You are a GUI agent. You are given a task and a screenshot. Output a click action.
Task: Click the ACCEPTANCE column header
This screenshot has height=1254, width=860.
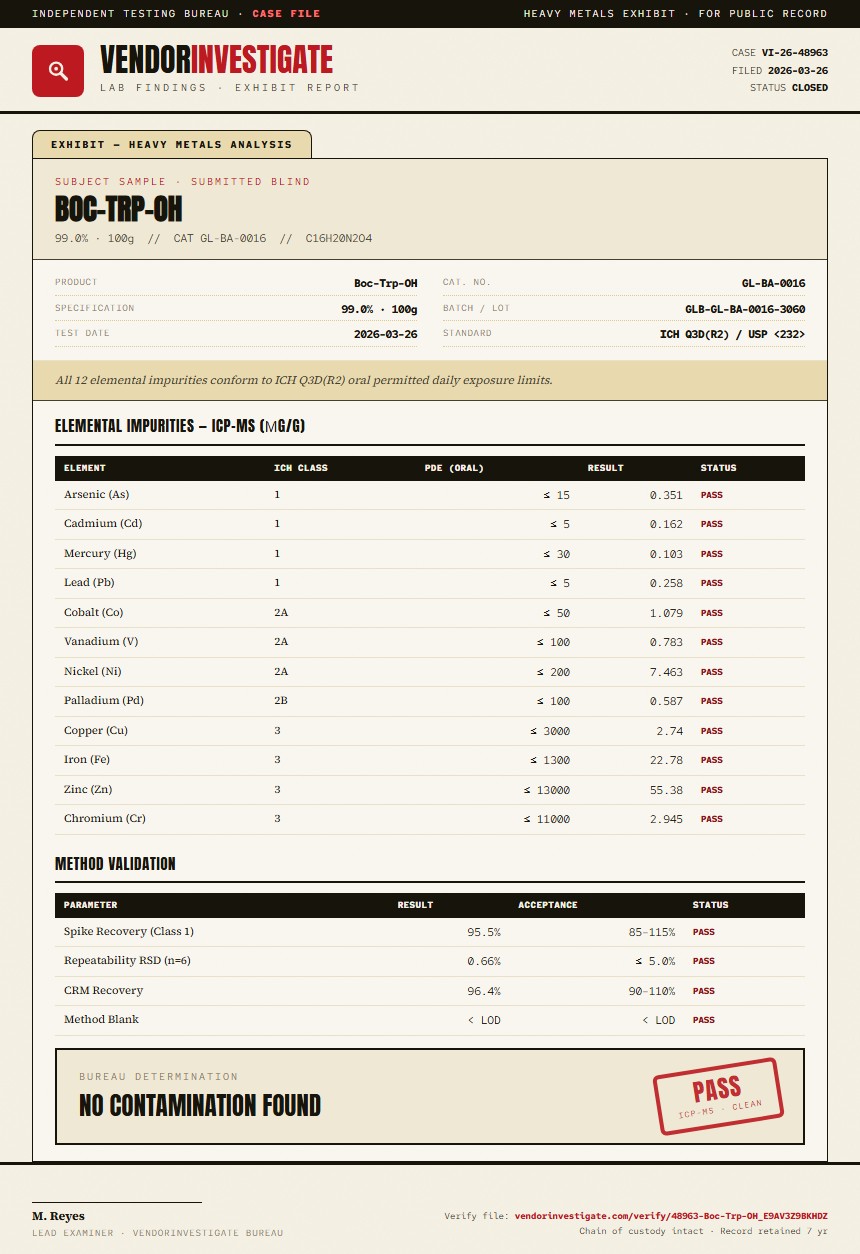(548, 905)
